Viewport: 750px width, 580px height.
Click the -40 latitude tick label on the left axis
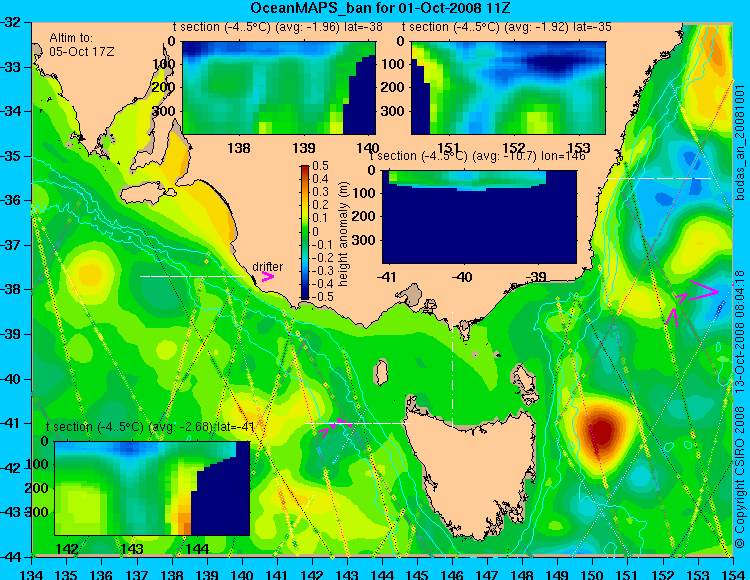point(11,379)
